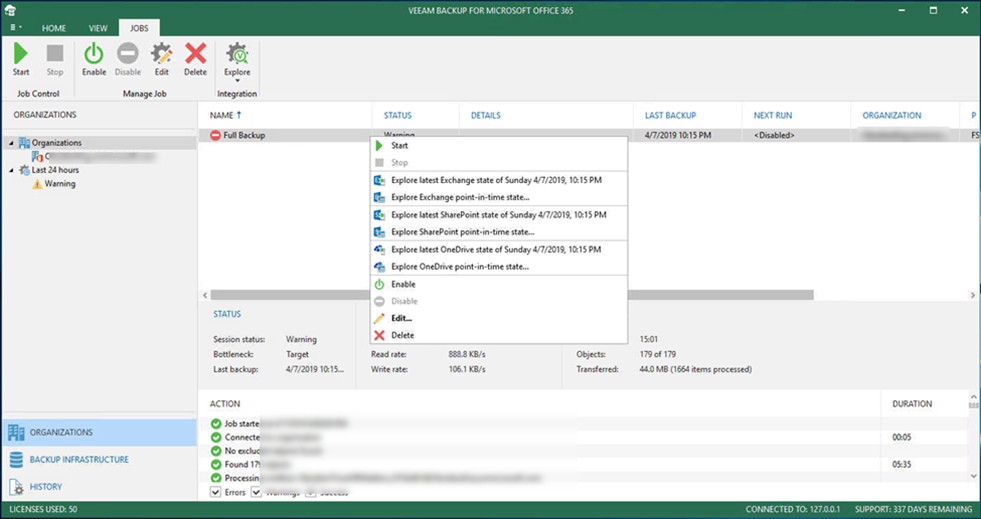Choose Explore Exchange point-in-time state
The height and width of the screenshot is (519, 981).
499,197
